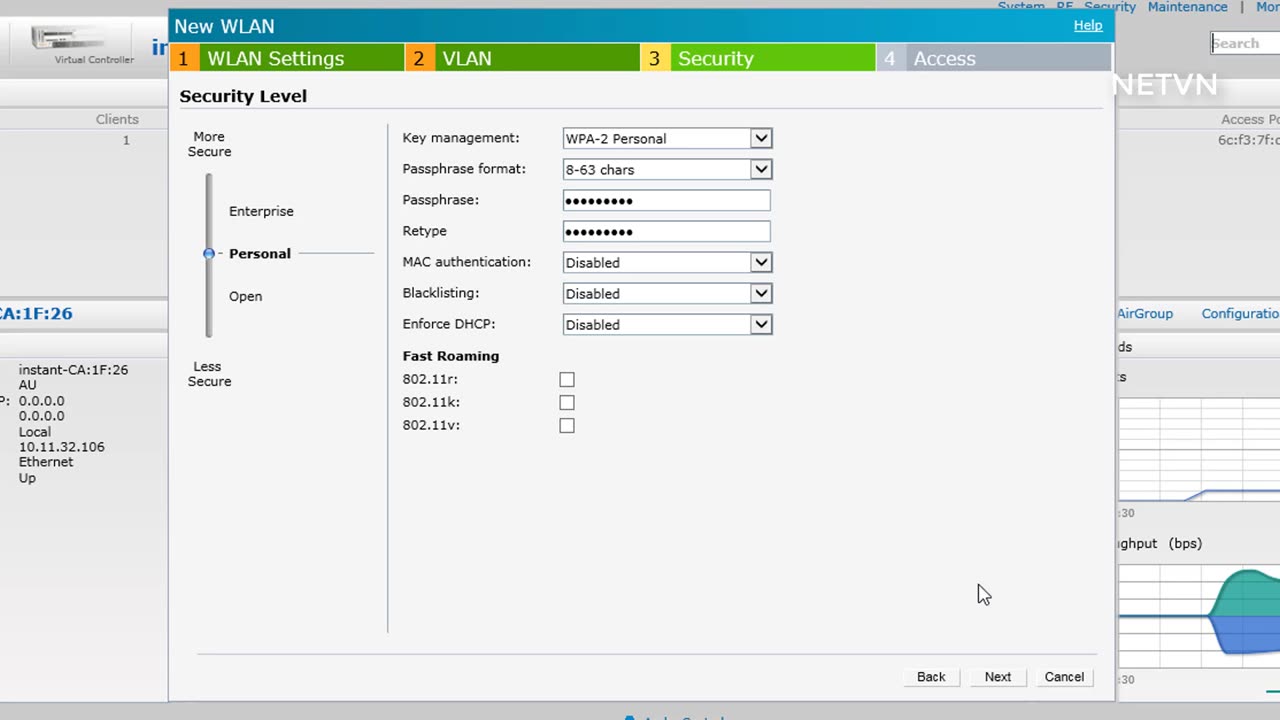Go to the VLAN step tab

(522, 58)
